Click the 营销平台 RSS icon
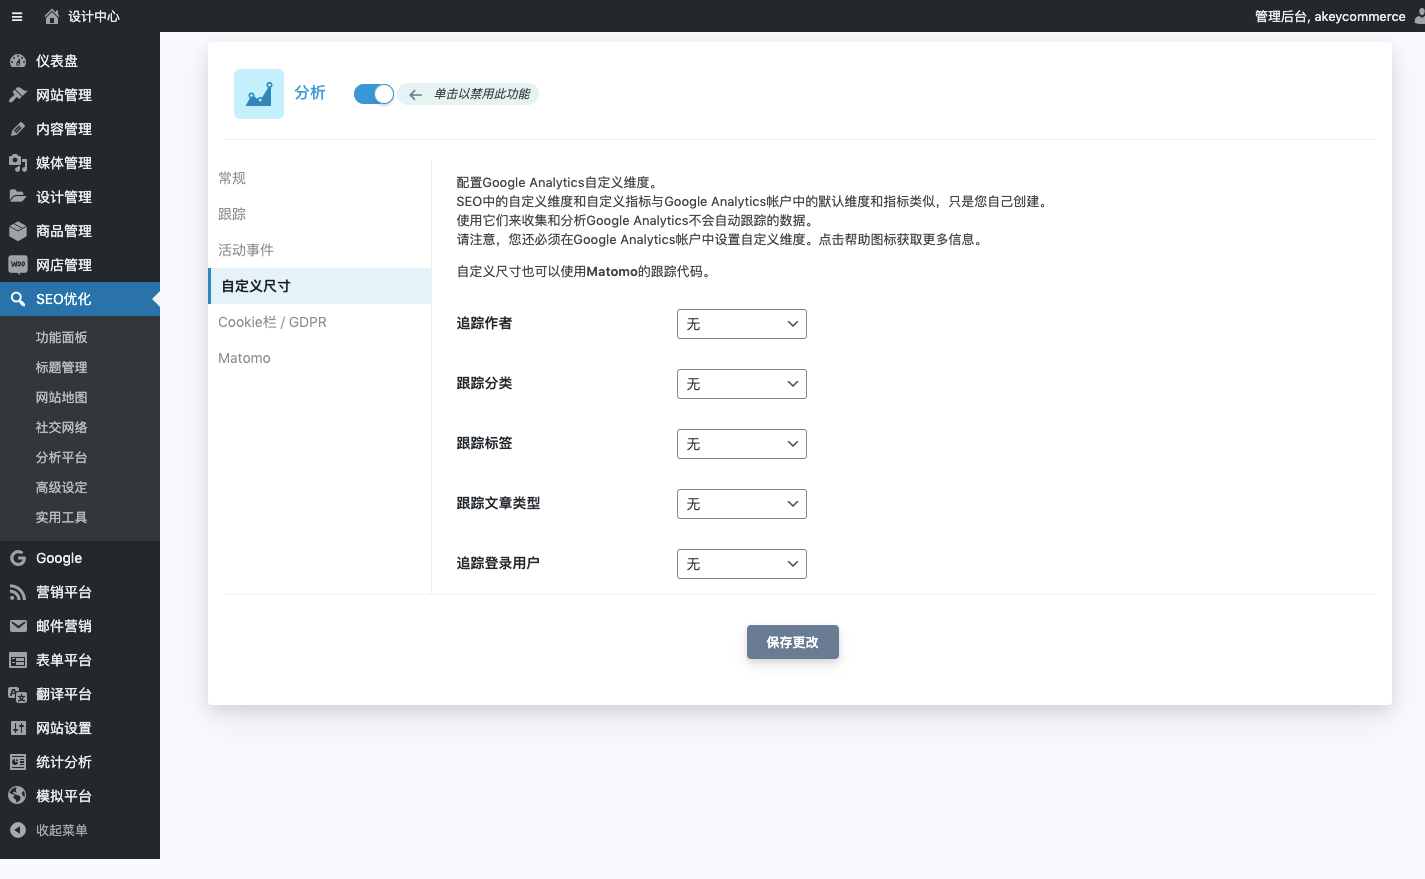The image size is (1425, 879). (18, 592)
